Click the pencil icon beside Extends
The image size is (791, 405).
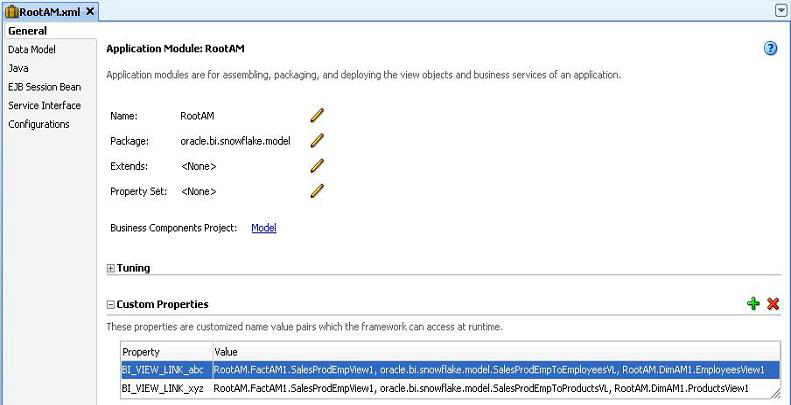[317, 166]
